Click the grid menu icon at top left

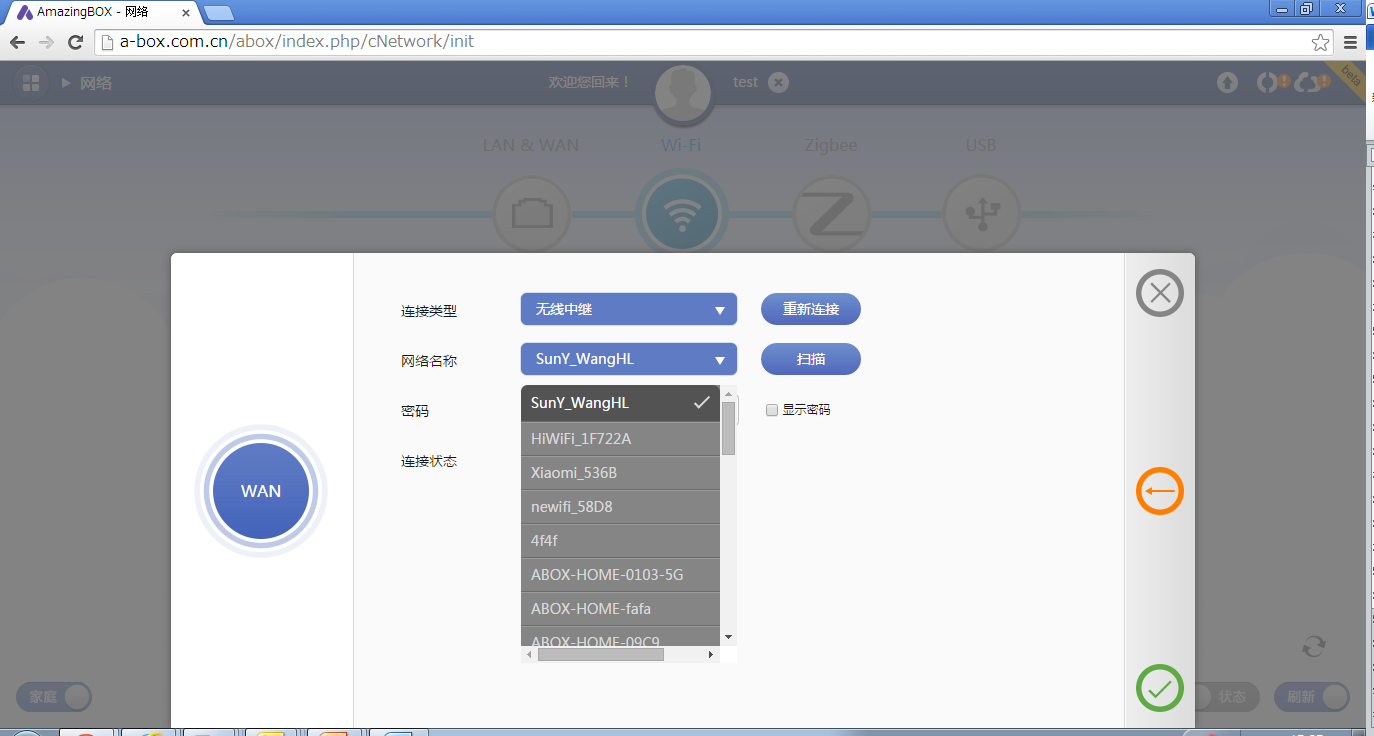click(31, 83)
